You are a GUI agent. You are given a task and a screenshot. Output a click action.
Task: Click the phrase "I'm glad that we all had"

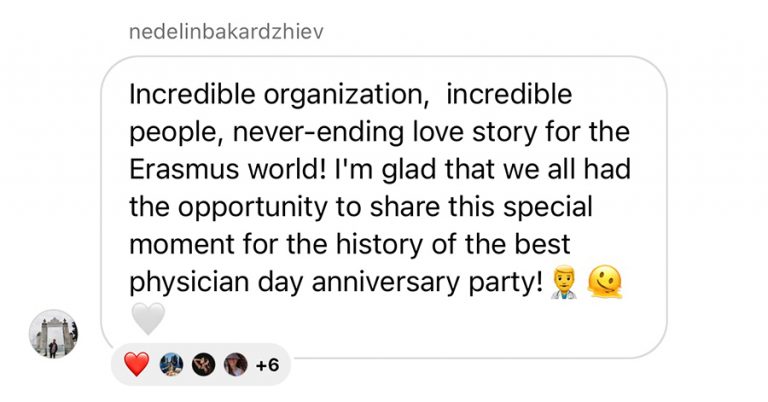coord(483,169)
